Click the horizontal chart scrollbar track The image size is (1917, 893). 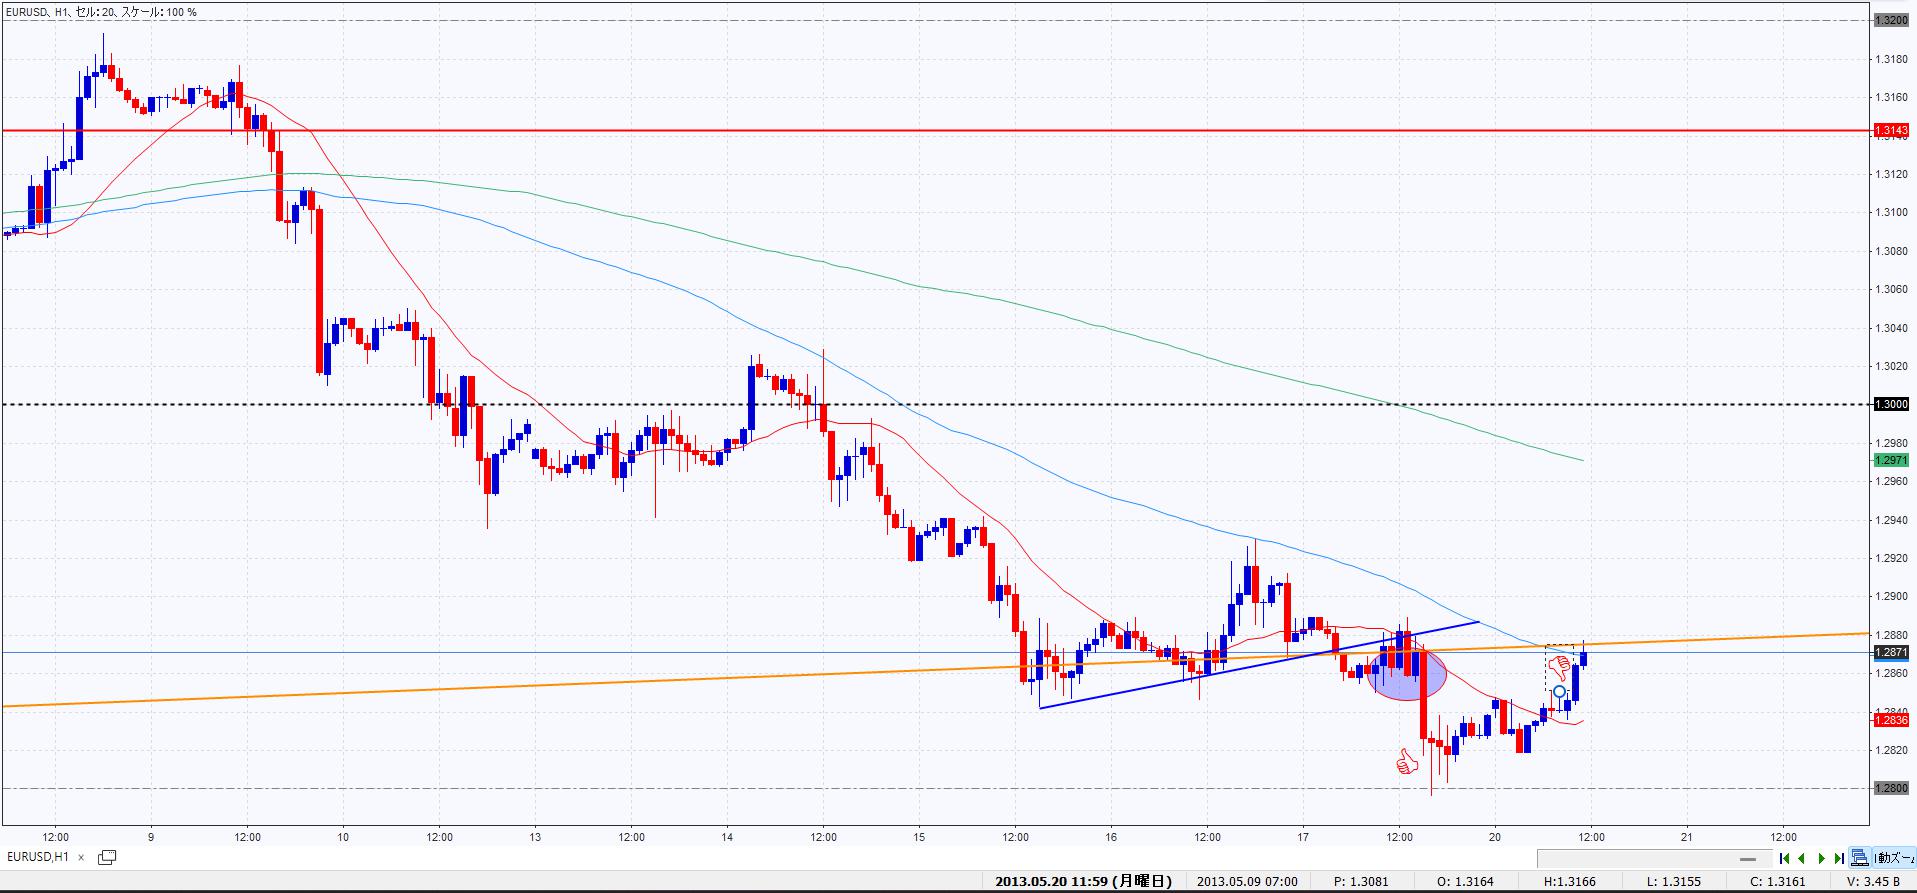tap(1640, 858)
